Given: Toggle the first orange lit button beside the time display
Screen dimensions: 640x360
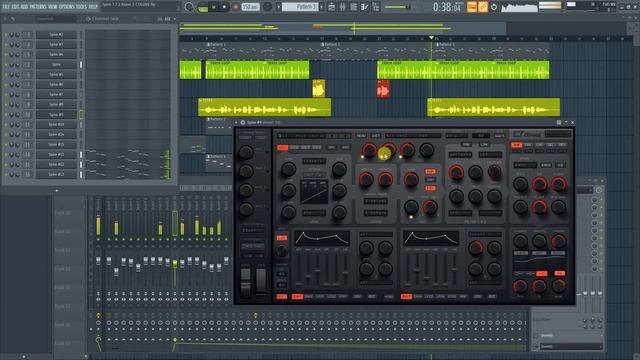Looking at the screenshot, I should click(x=472, y=7).
